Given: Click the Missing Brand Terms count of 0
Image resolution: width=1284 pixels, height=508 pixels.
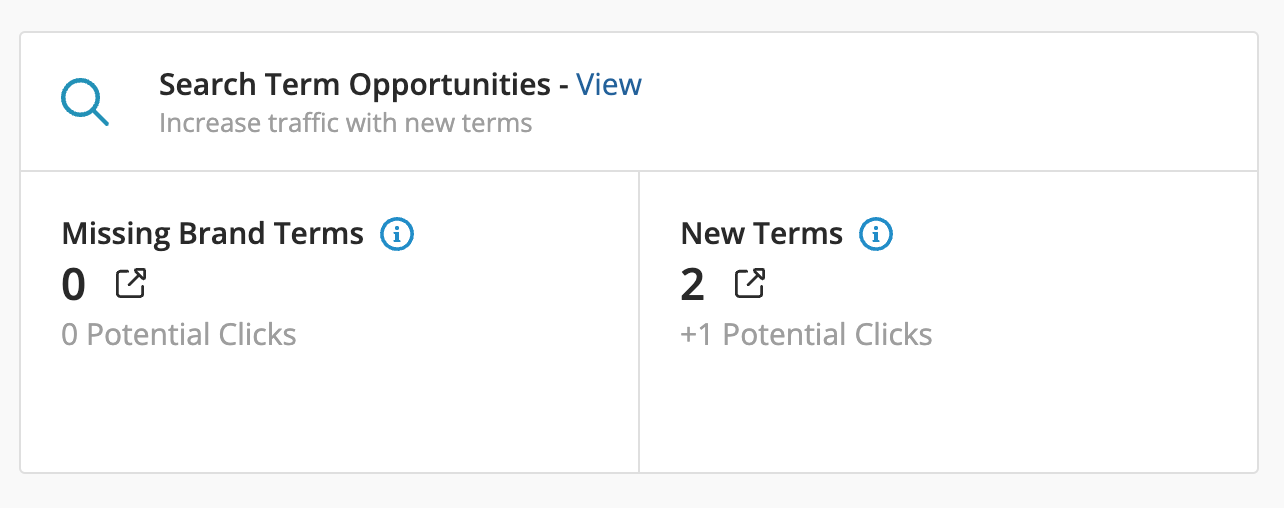Looking at the screenshot, I should point(74,285).
